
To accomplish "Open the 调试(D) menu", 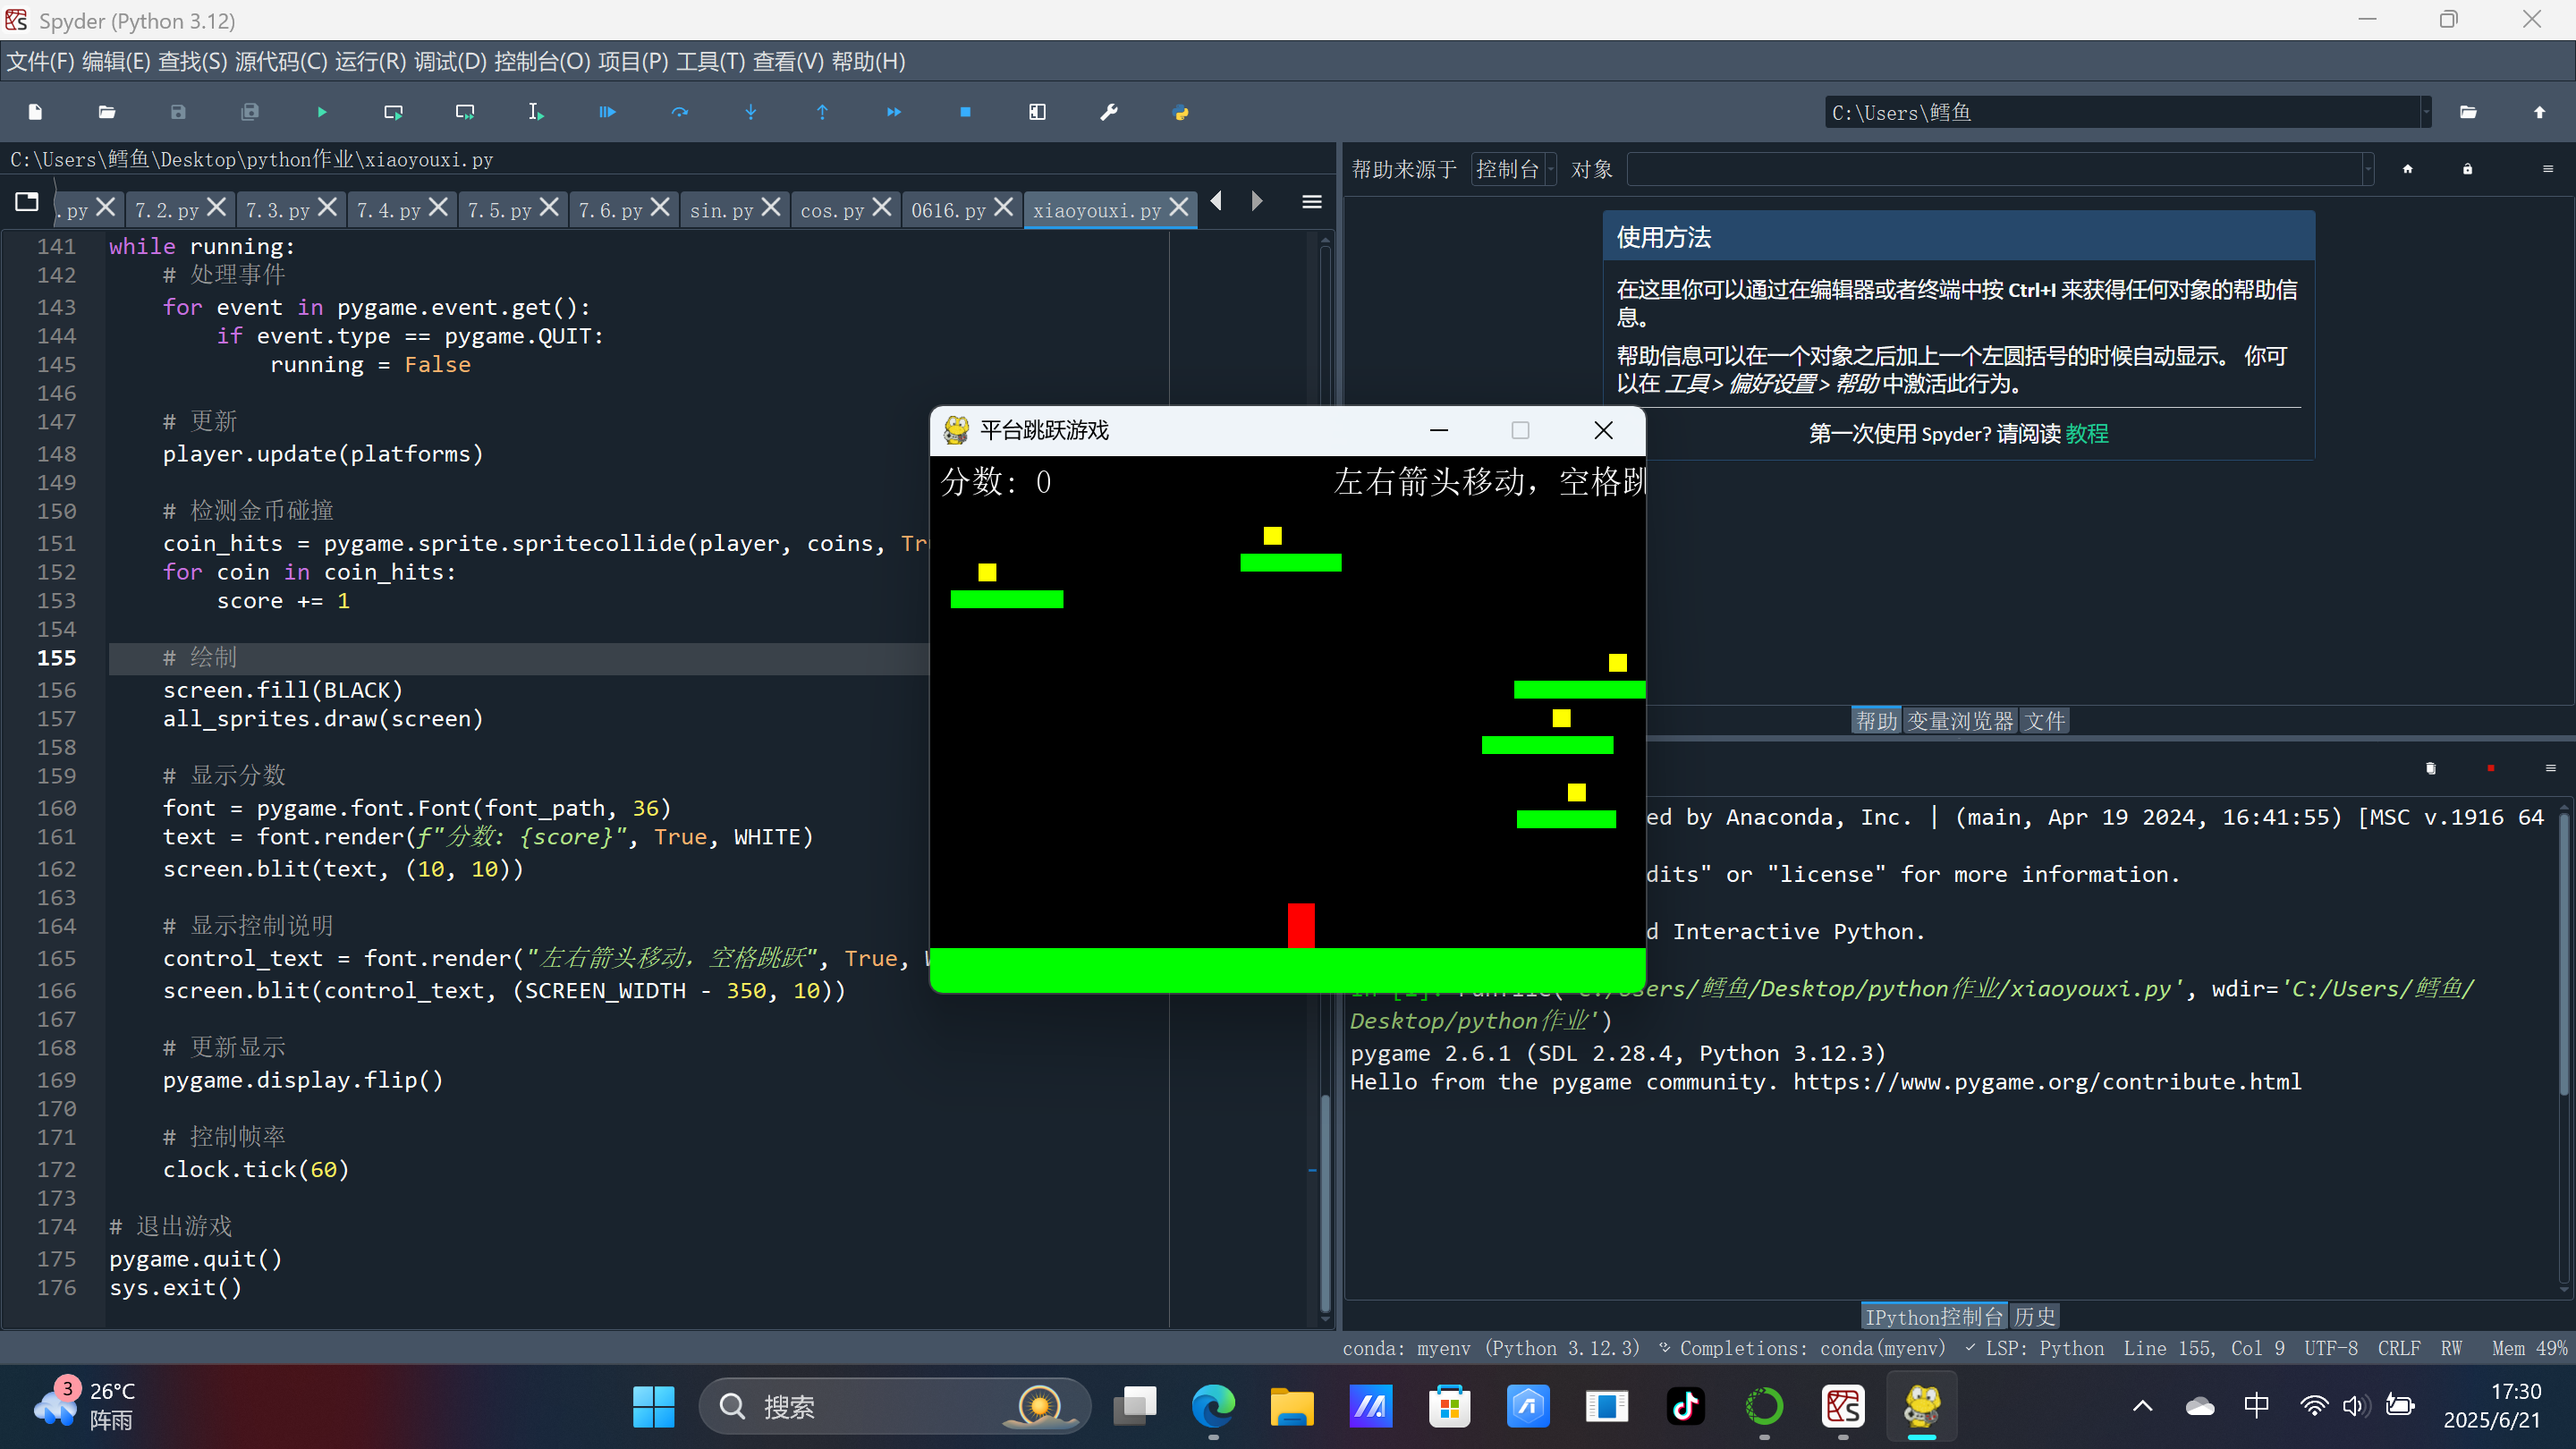I will coord(450,62).
